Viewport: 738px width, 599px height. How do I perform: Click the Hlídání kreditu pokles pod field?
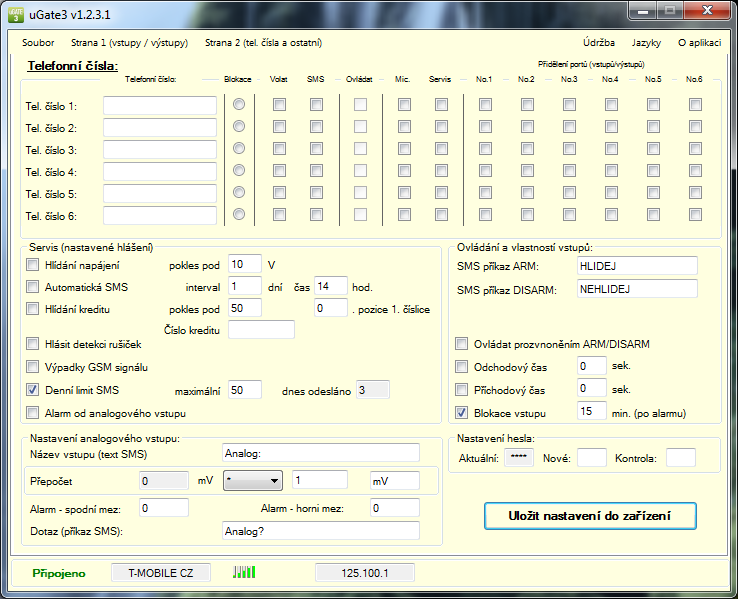[x=245, y=308]
